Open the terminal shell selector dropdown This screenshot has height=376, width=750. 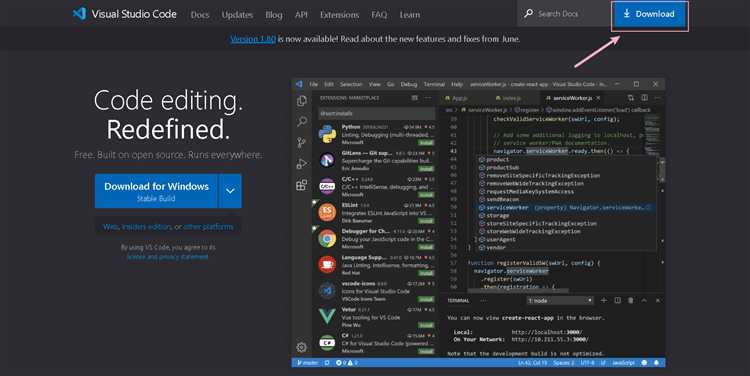click(560, 300)
